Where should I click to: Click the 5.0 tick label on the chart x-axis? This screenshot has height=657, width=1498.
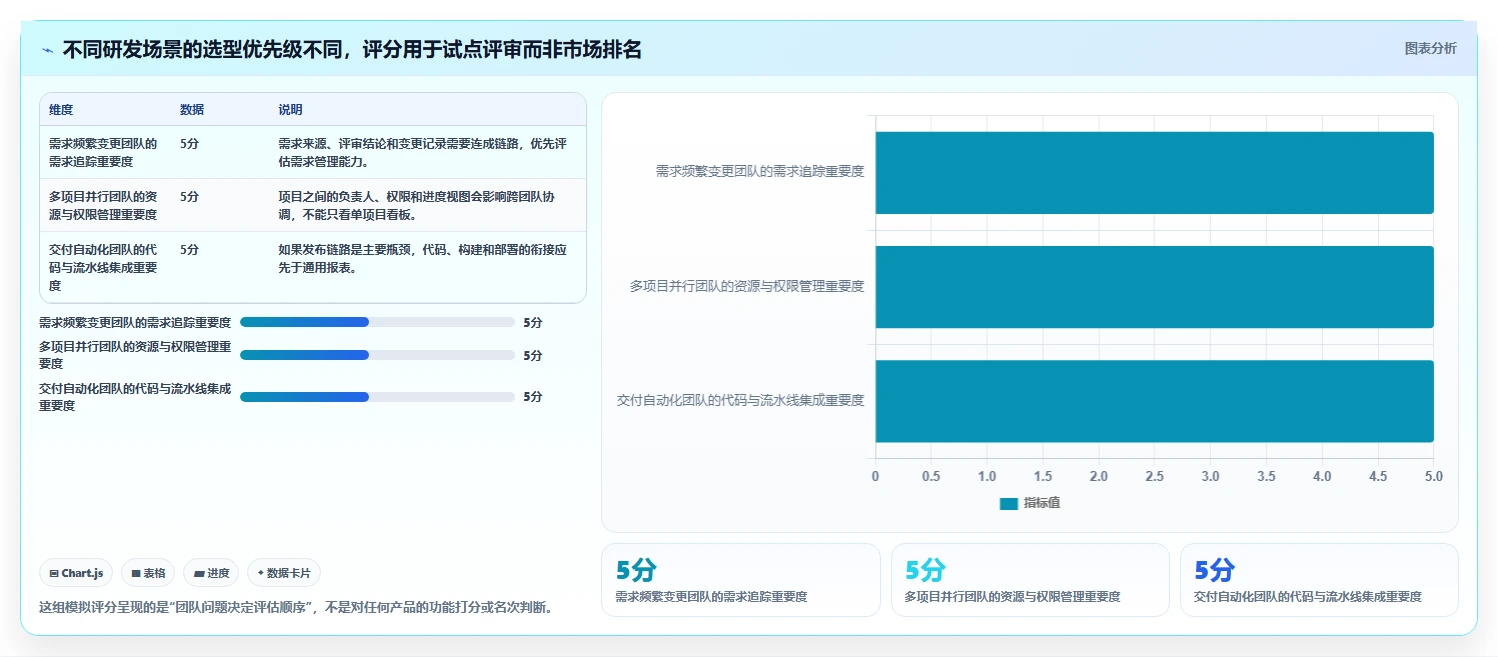point(1434,476)
